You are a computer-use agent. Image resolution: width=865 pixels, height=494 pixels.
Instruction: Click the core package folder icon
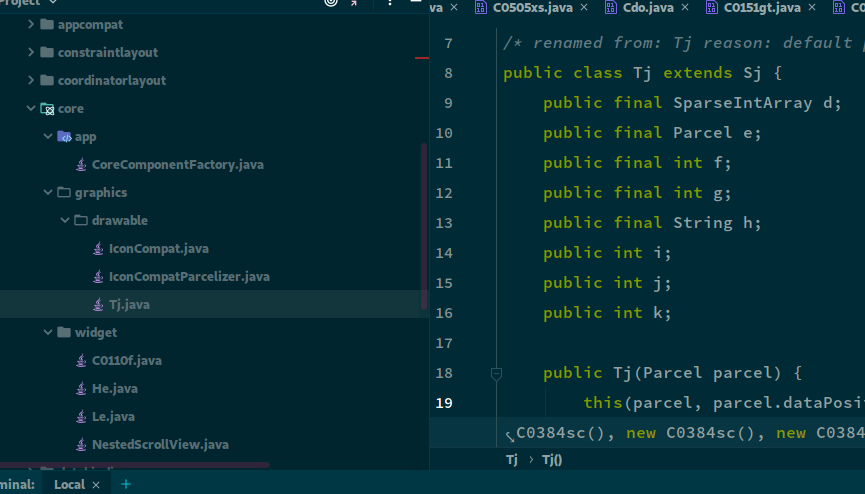47,109
